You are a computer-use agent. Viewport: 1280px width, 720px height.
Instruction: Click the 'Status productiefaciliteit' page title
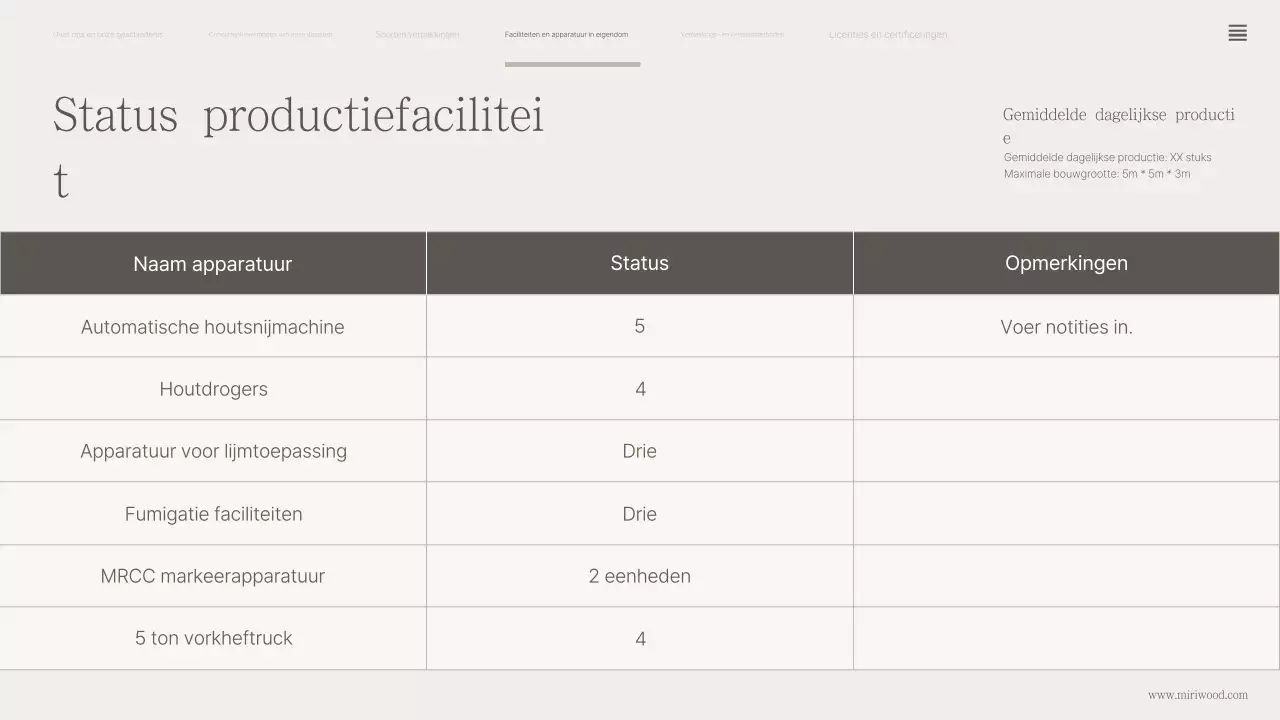(298, 116)
